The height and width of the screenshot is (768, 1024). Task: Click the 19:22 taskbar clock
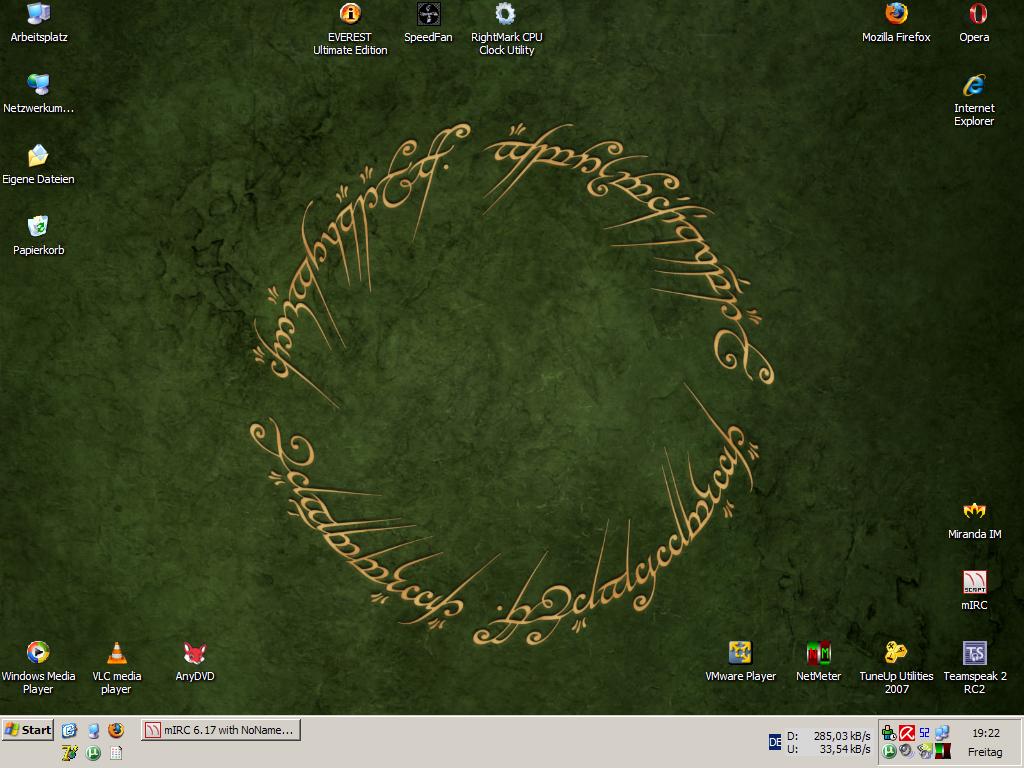click(x=985, y=733)
